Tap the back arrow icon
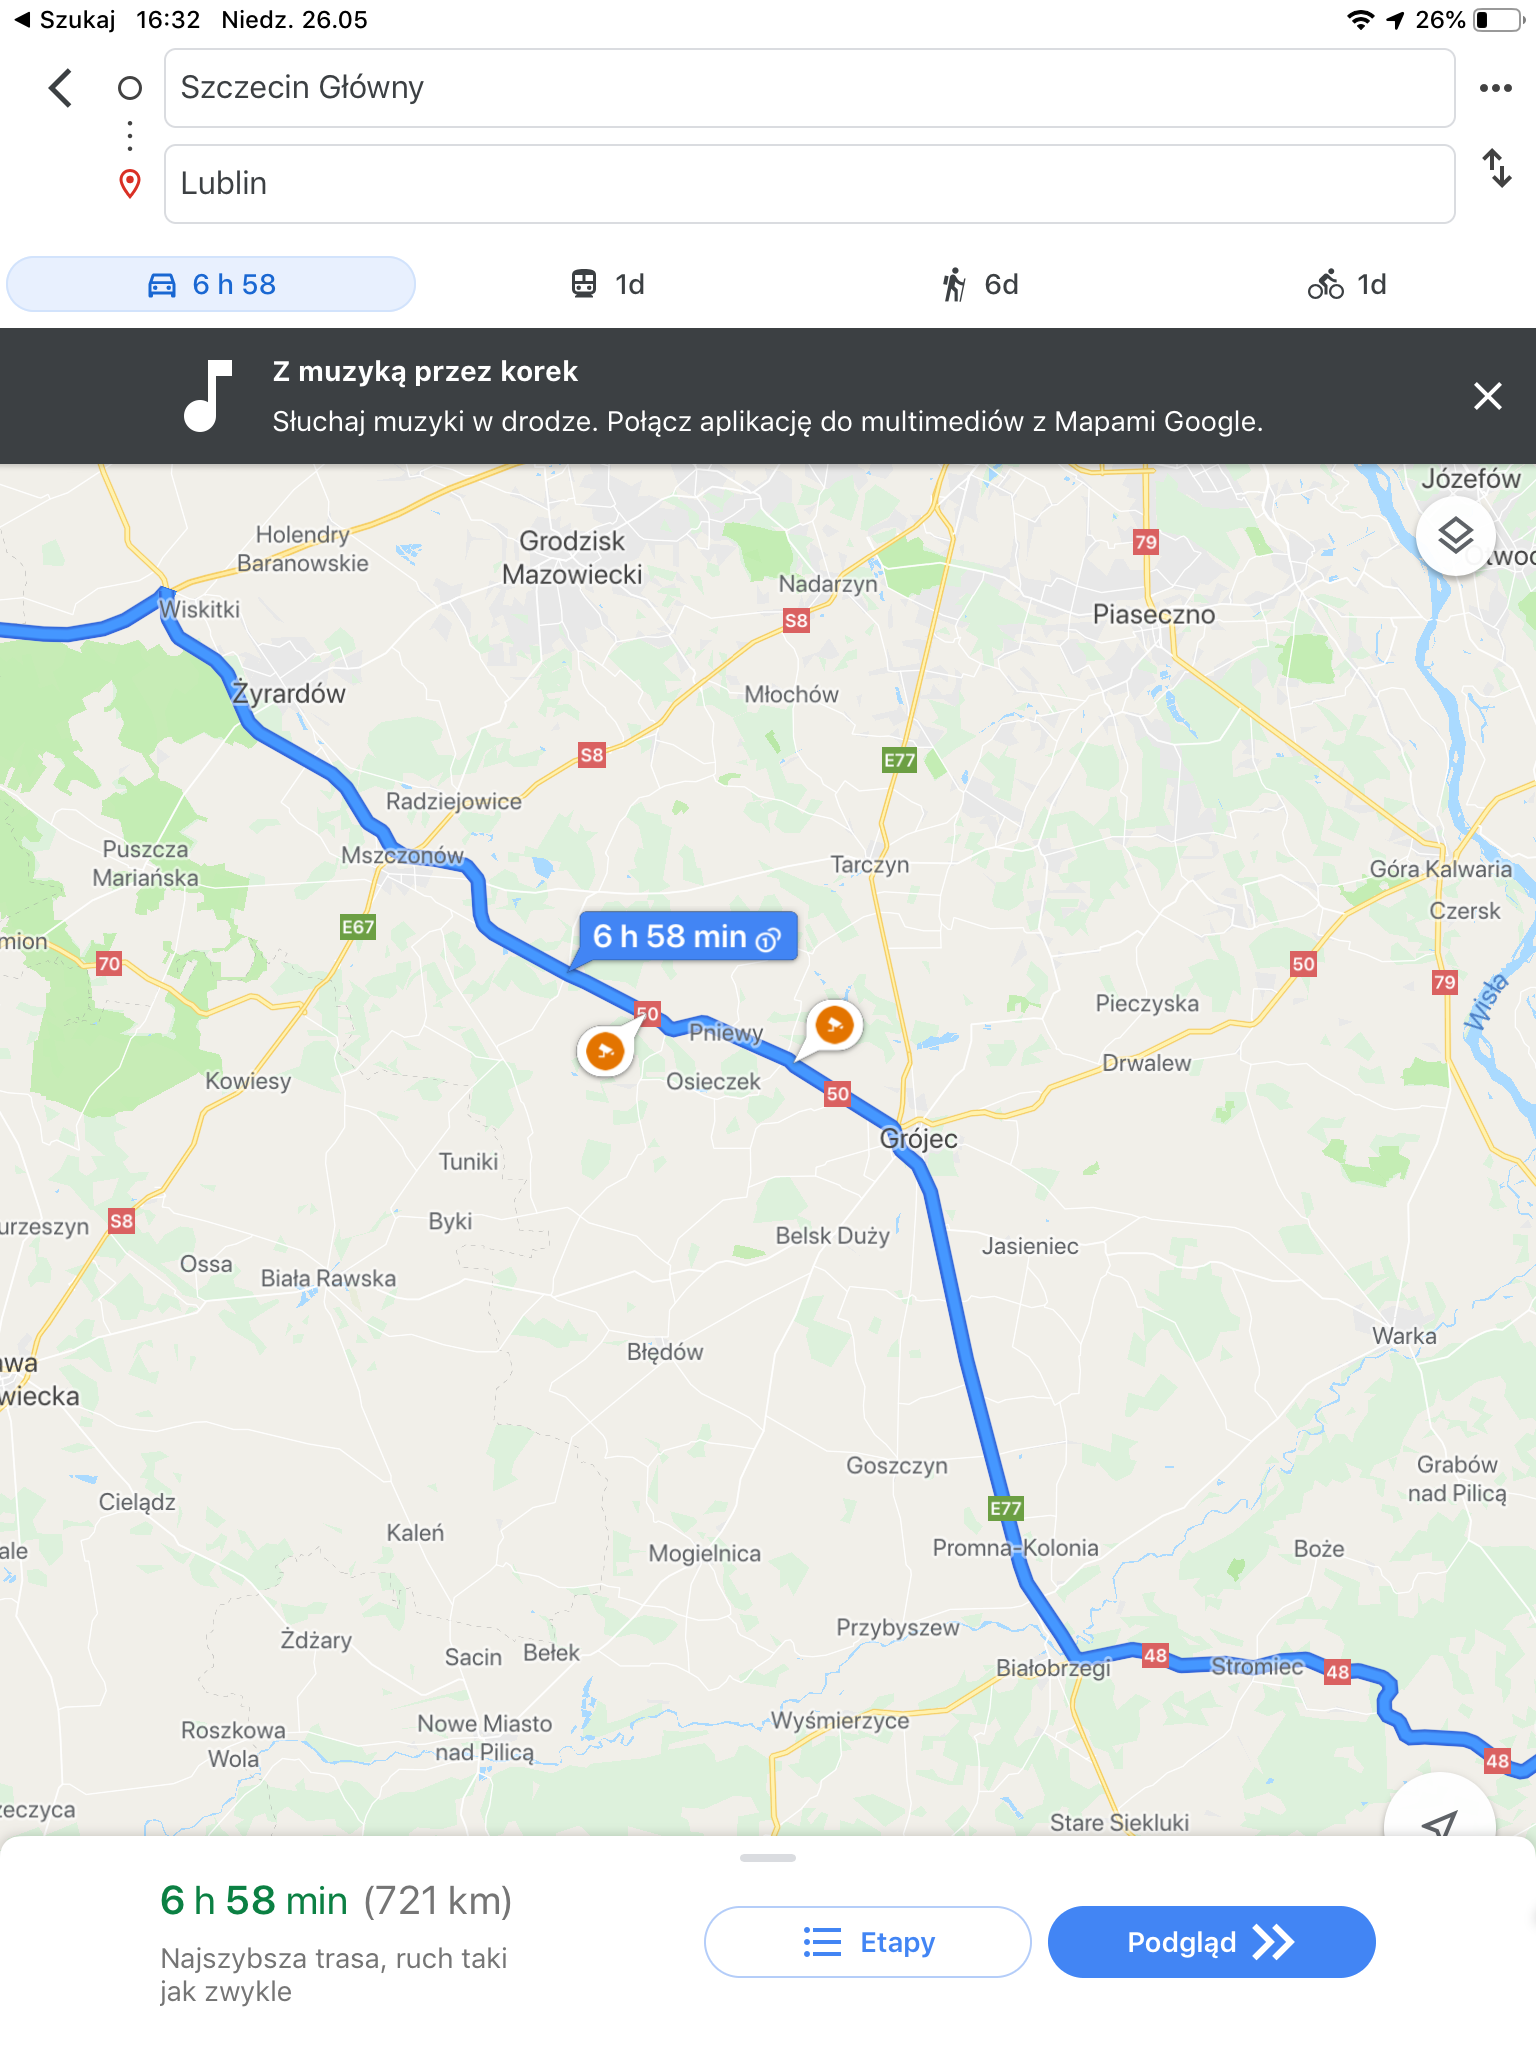1536x2048 pixels. [x=61, y=88]
